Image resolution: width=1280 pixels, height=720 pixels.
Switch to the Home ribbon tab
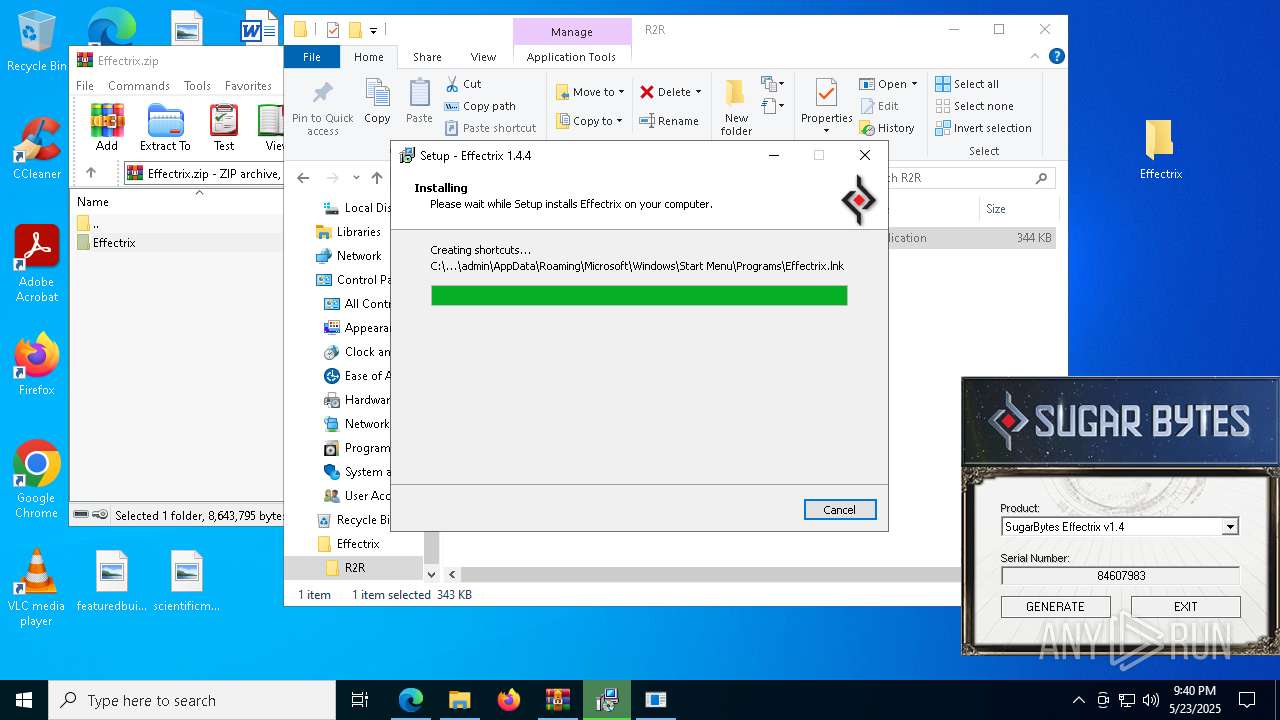pos(368,57)
